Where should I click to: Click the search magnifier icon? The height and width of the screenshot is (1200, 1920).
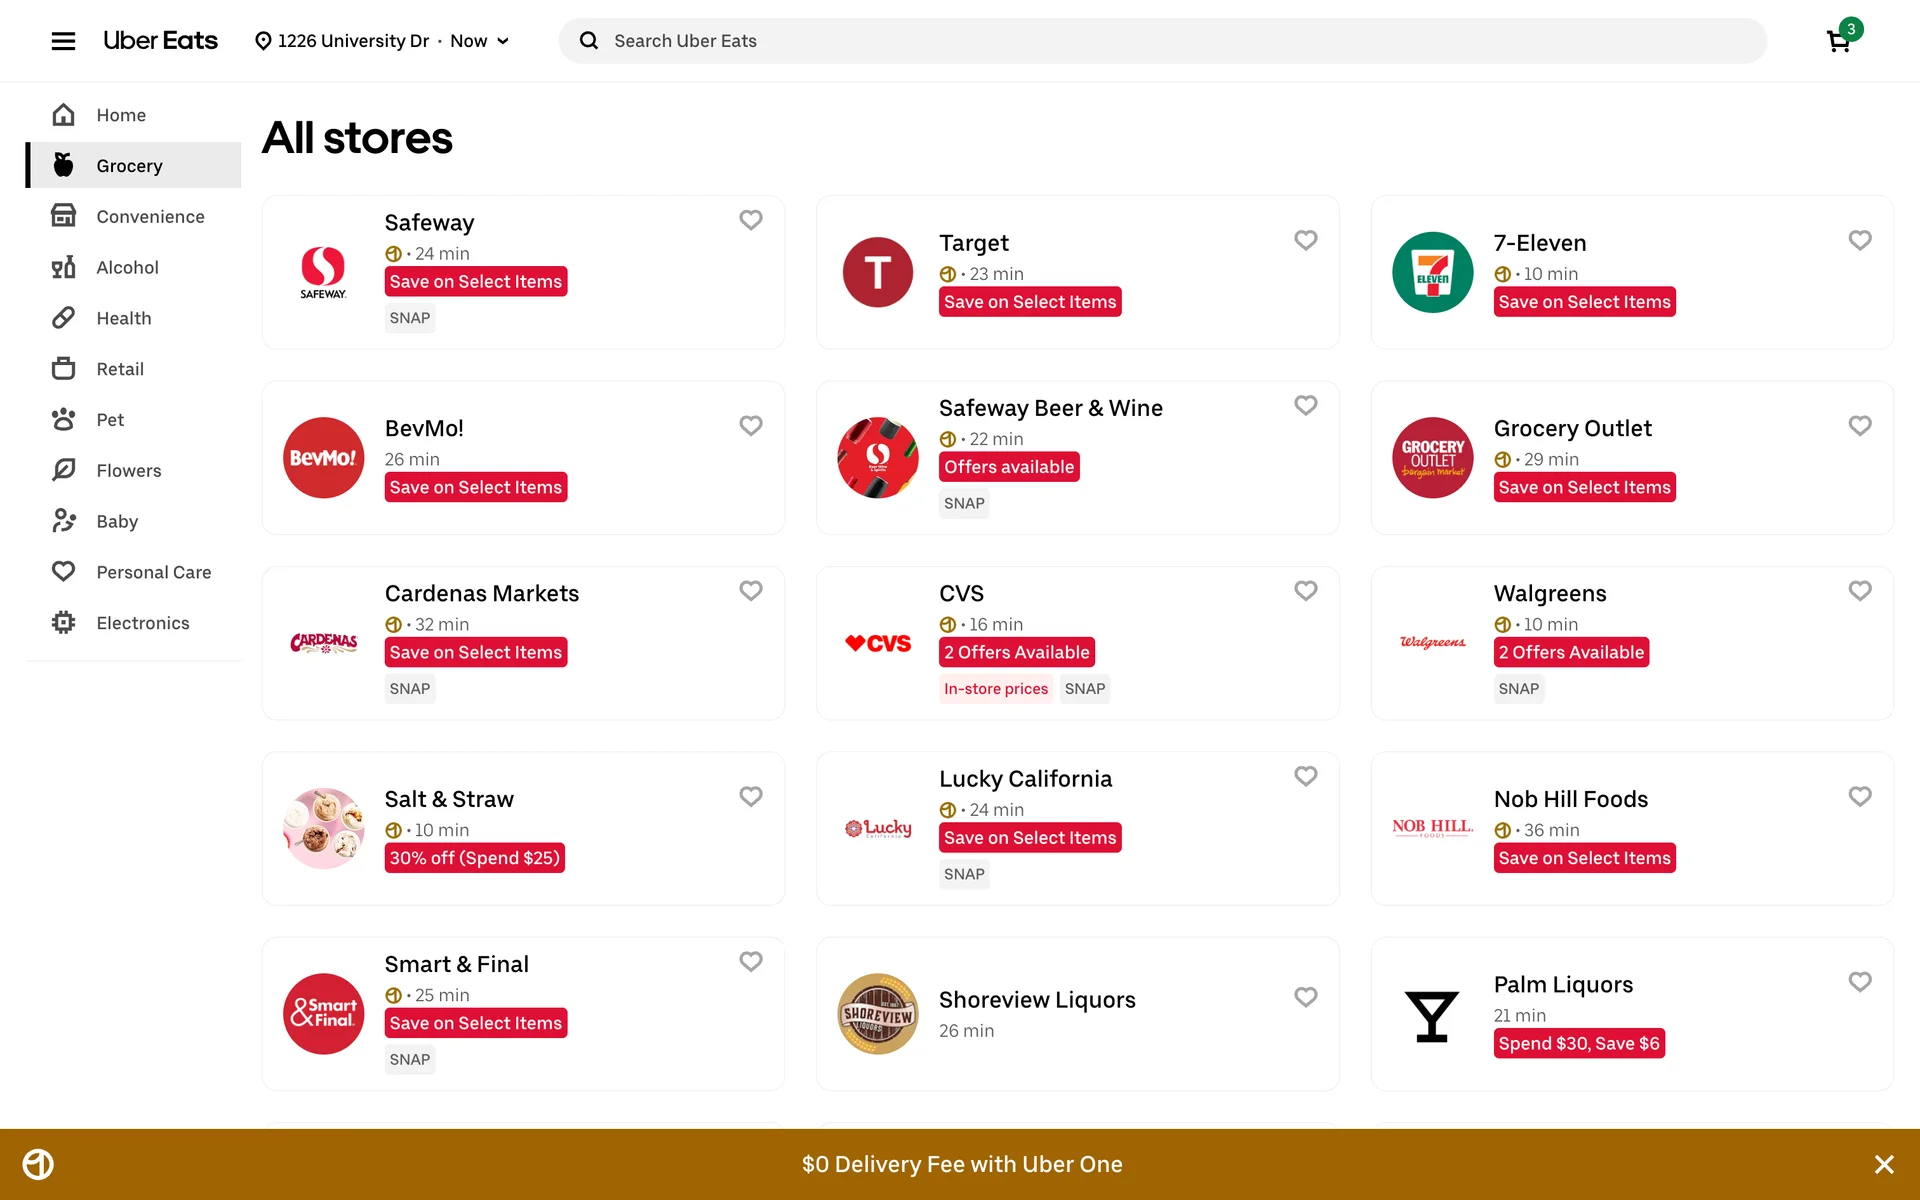(589, 41)
